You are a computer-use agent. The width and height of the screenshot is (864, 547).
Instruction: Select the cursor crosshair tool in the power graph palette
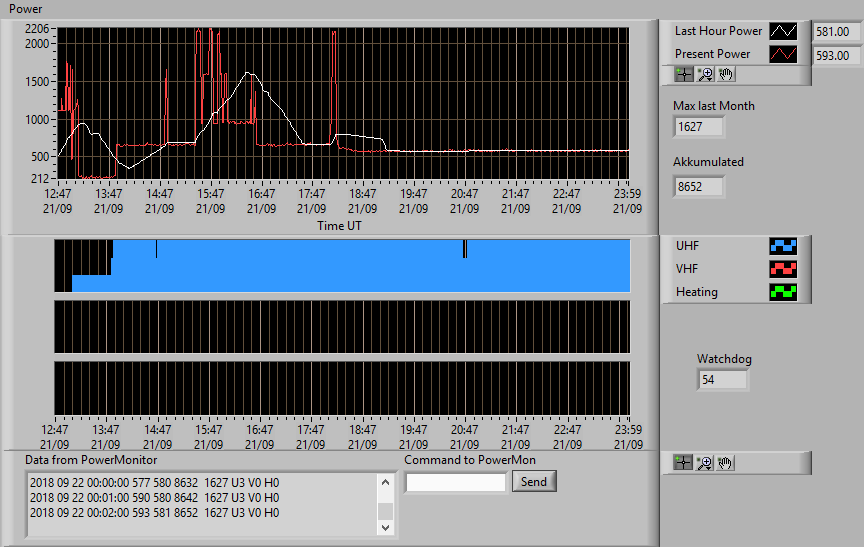point(684,74)
